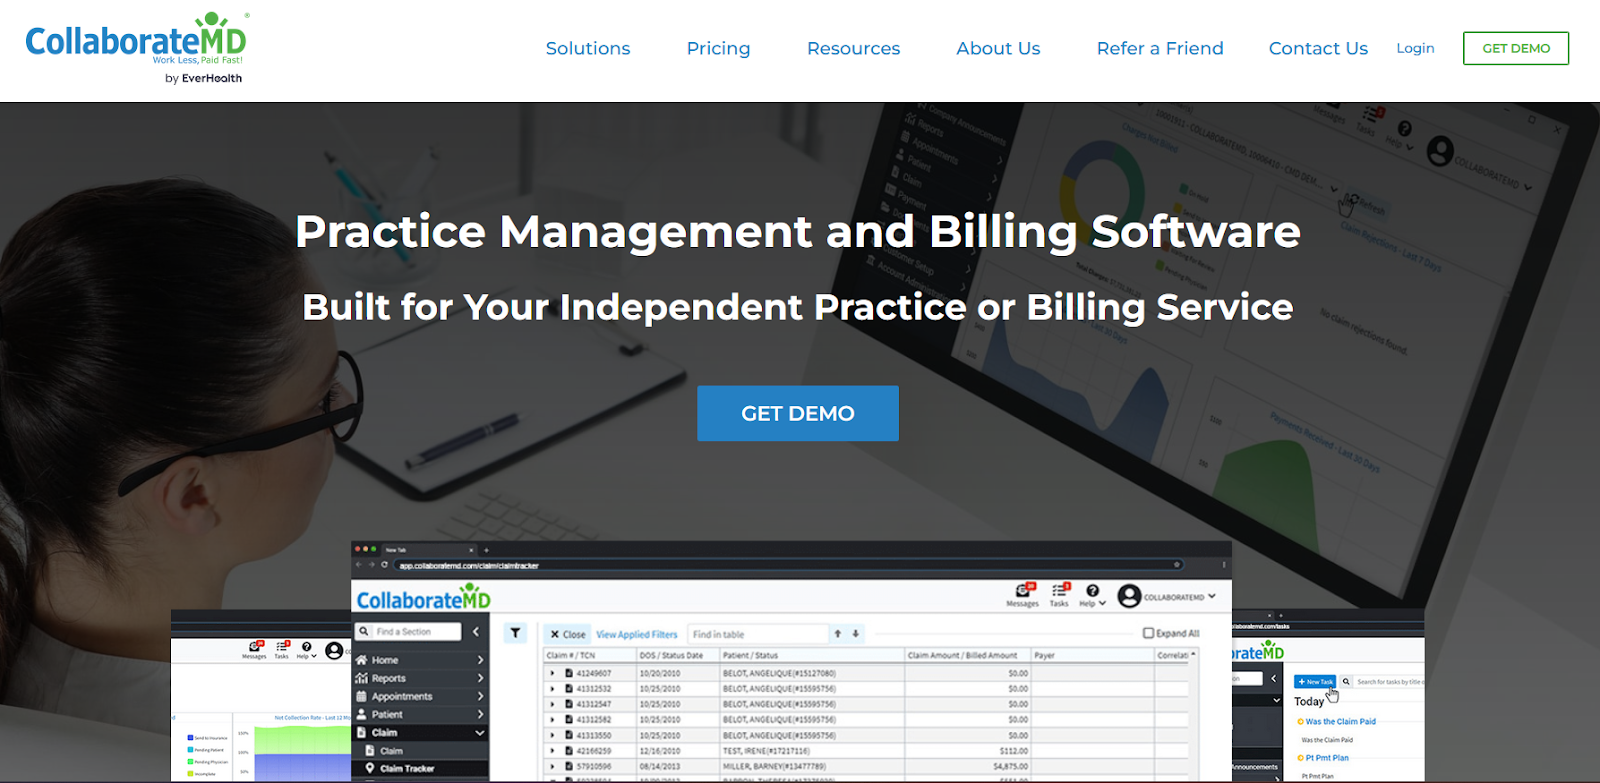The height and width of the screenshot is (783, 1600).
Task: Open the Pricing page
Action: point(718,48)
